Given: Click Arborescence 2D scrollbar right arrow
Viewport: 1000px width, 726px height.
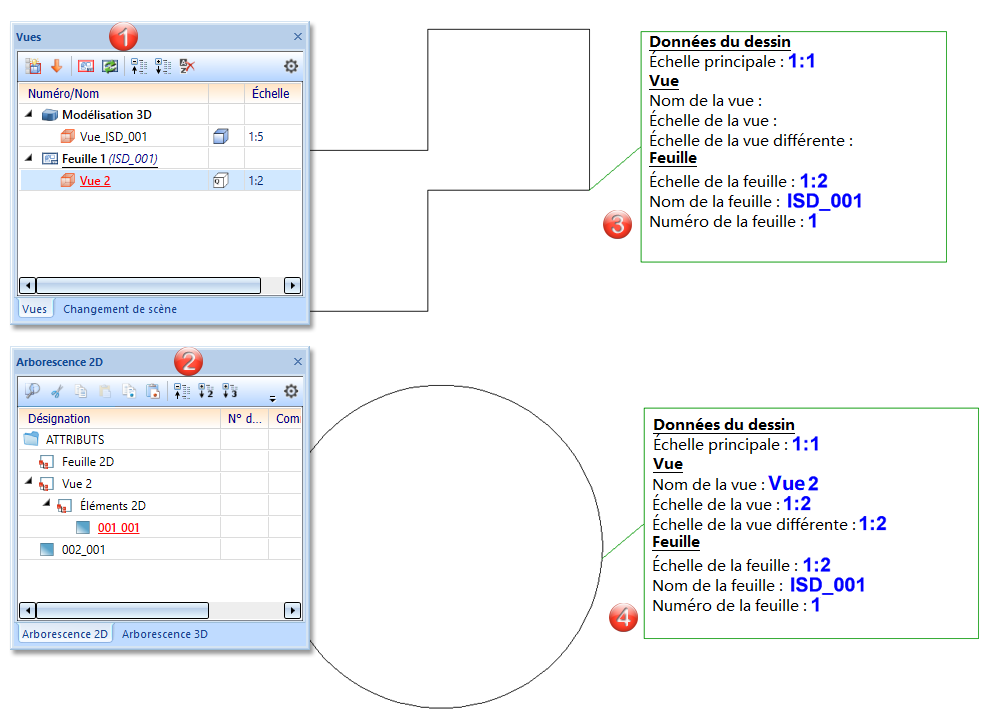Looking at the screenshot, I should coord(292,611).
